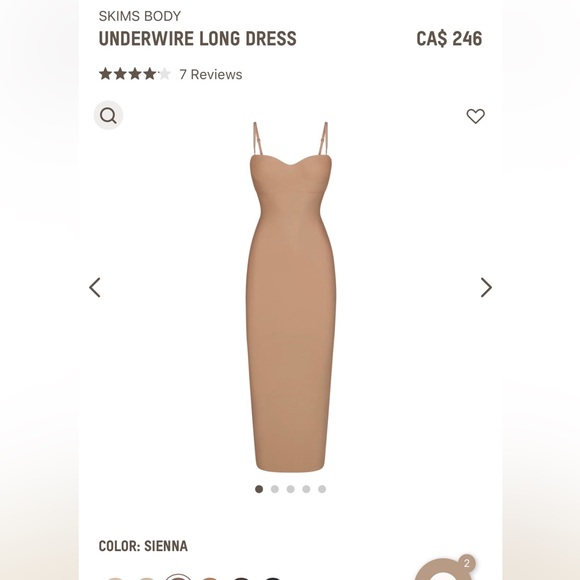Open the floating chat bubble with badge
580x580 pixels.
(443, 569)
